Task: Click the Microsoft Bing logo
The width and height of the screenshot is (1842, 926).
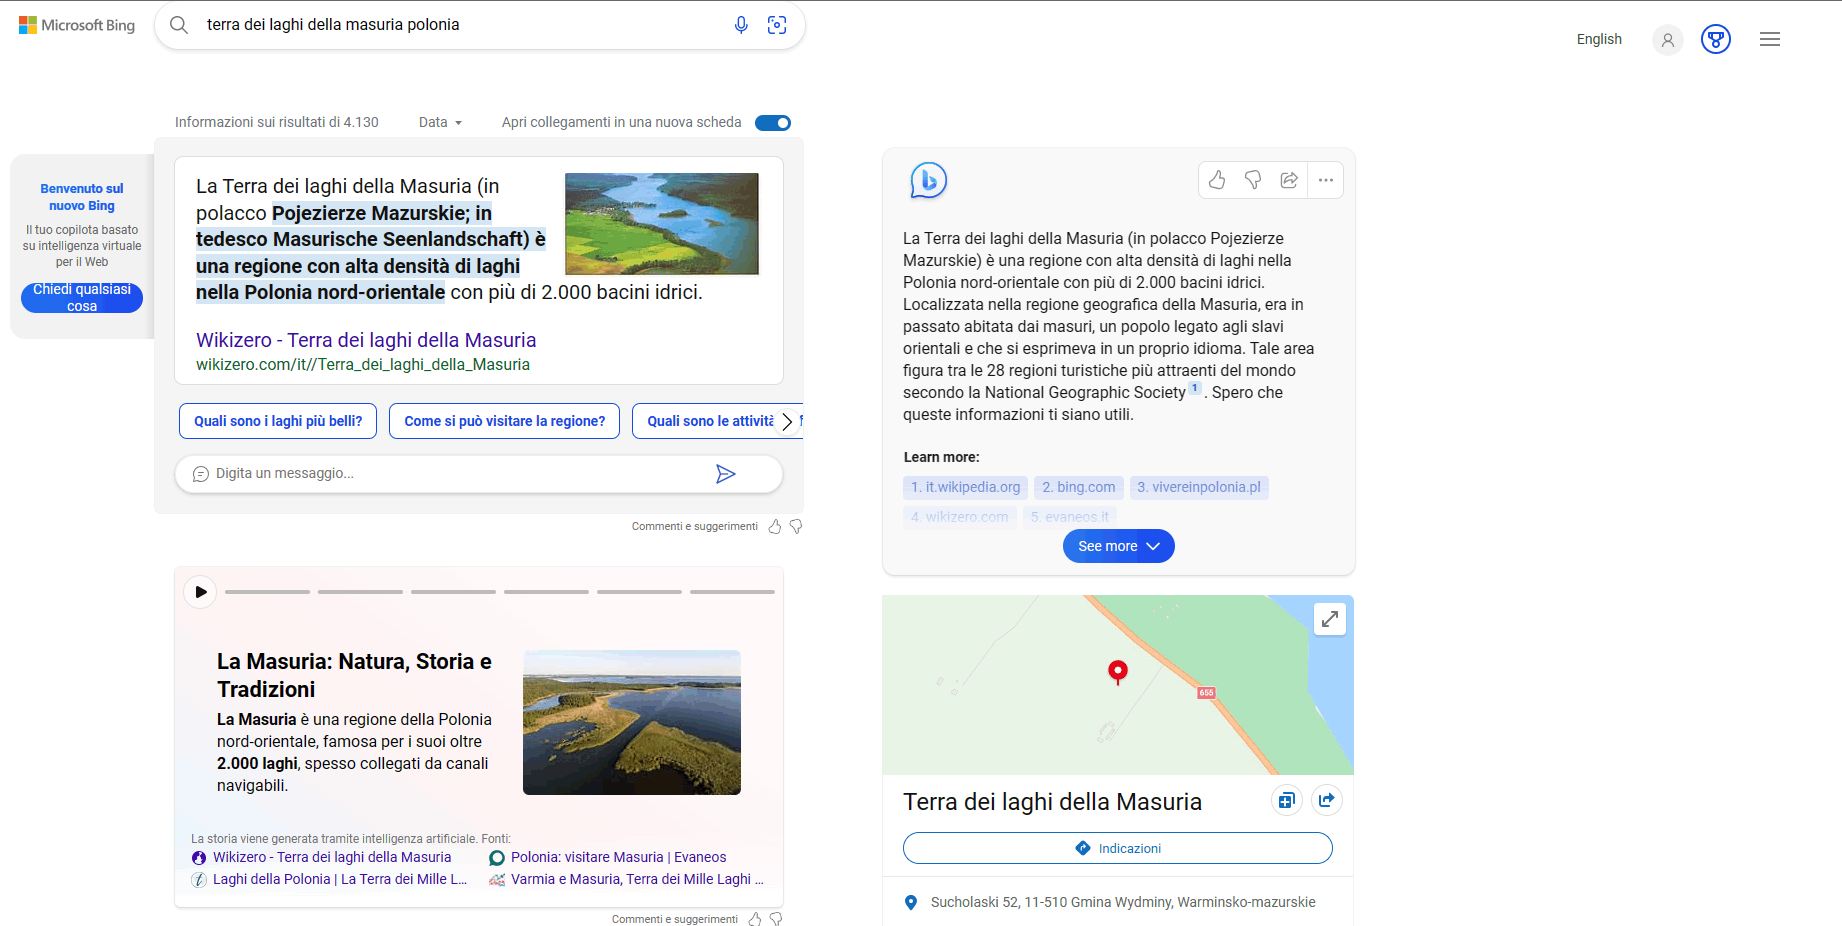Action: click(77, 25)
